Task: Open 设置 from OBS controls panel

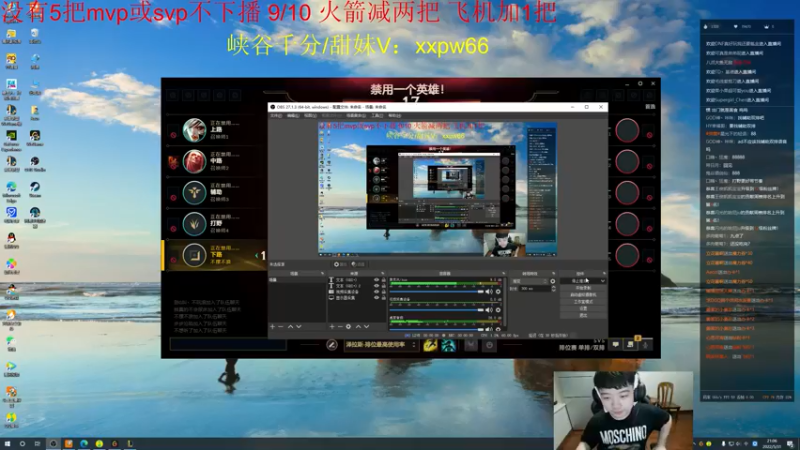Action: click(583, 309)
